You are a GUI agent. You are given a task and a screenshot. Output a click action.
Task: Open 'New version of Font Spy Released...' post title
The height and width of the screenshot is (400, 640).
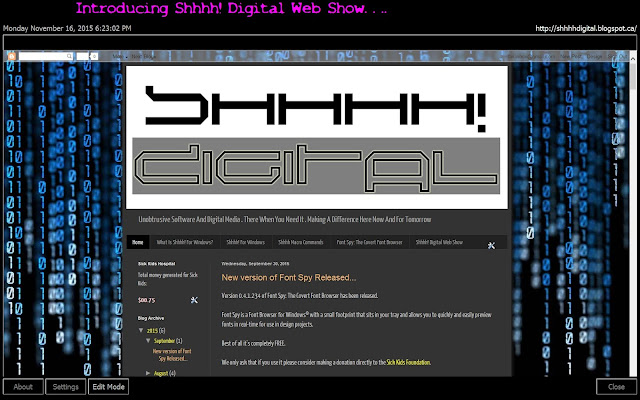pyautogui.click(x=289, y=278)
